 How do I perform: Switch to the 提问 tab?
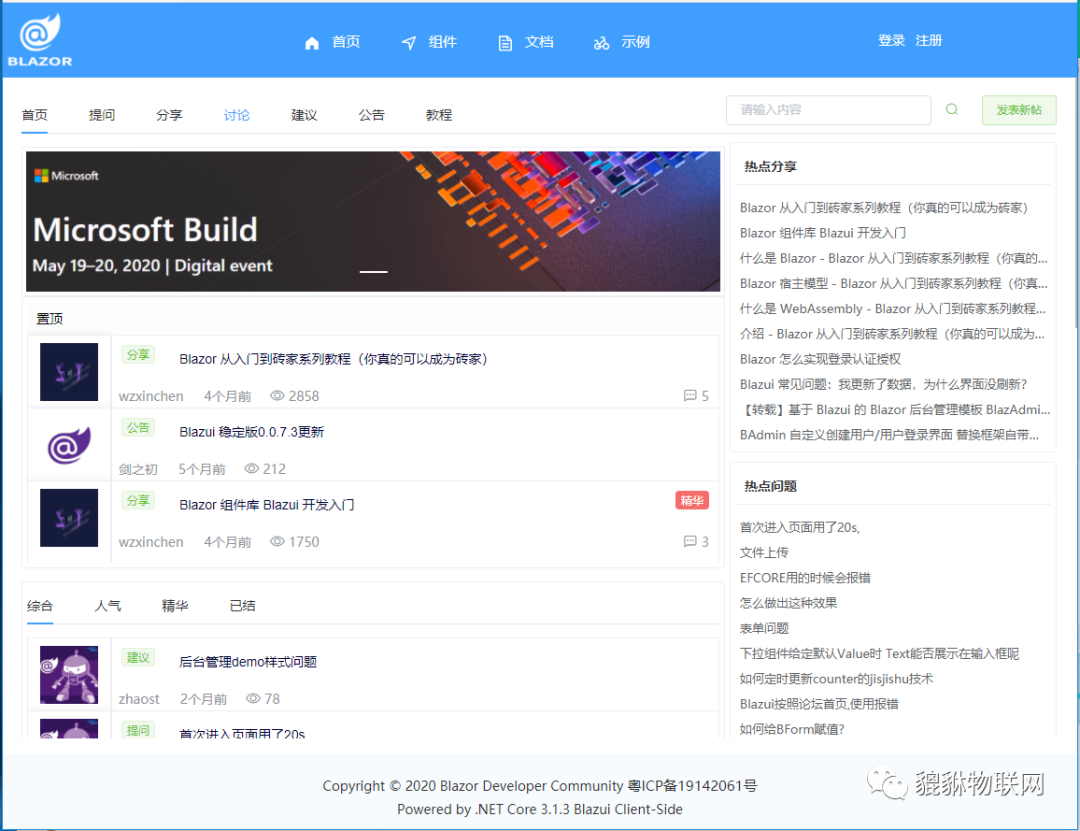pyautogui.click(x=102, y=115)
